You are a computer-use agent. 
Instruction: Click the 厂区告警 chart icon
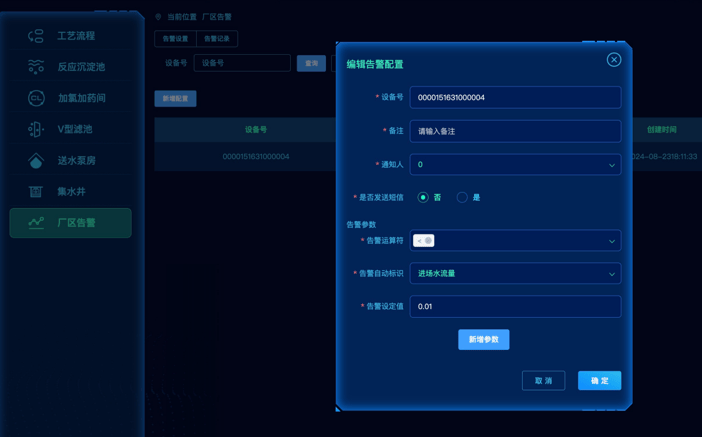pyautogui.click(x=36, y=223)
